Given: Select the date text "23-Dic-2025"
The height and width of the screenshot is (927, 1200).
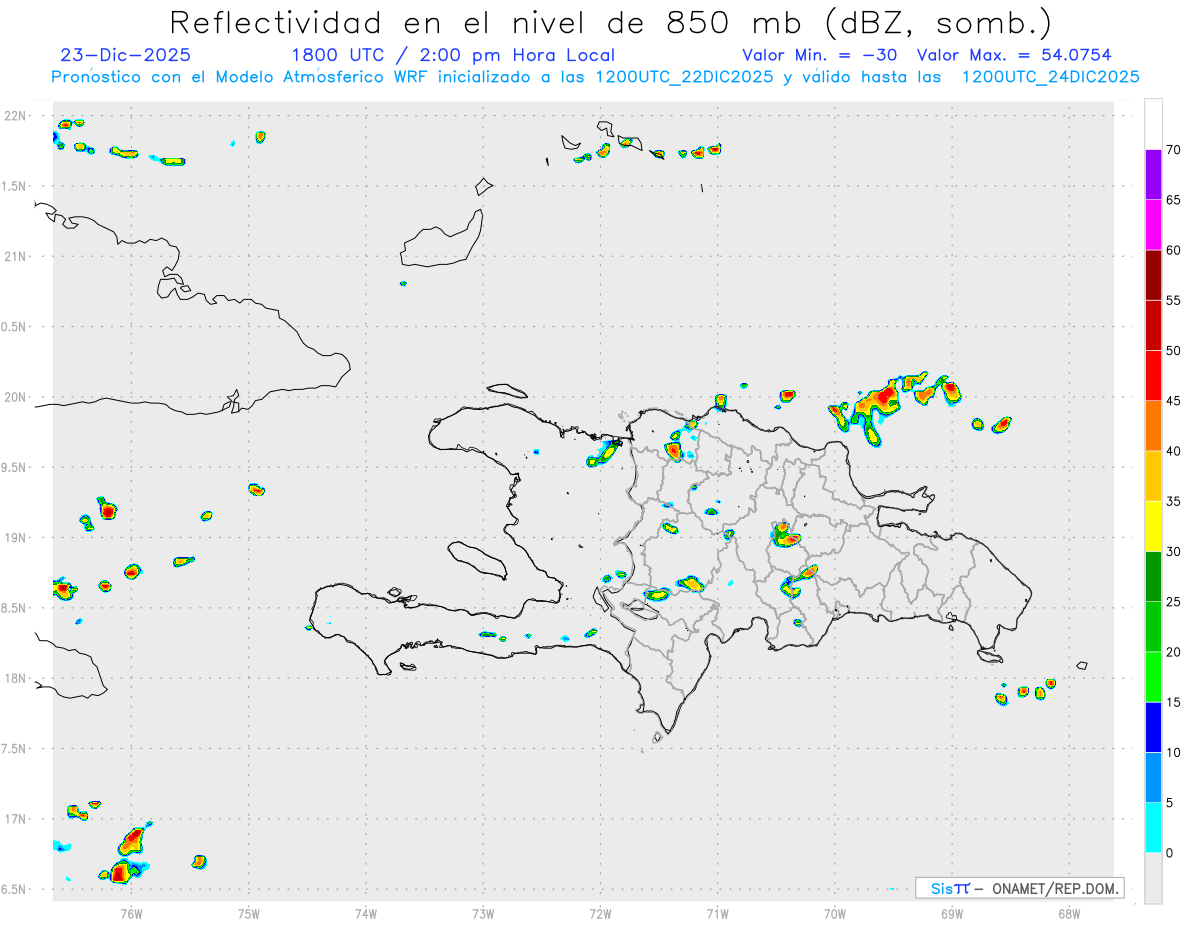Looking at the screenshot, I should (x=125, y=55).
